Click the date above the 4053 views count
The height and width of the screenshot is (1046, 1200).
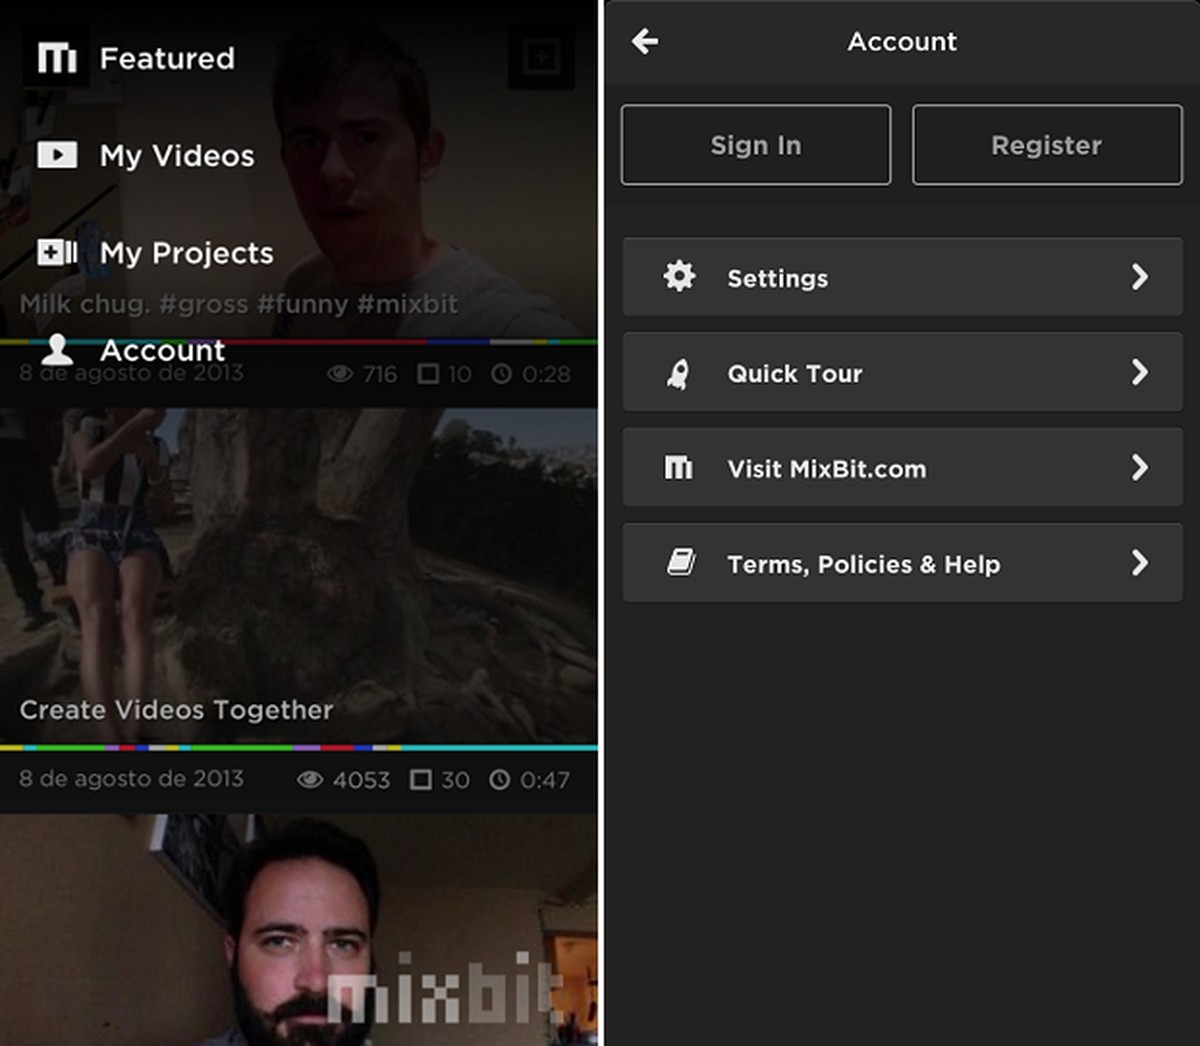coord(131,778)
